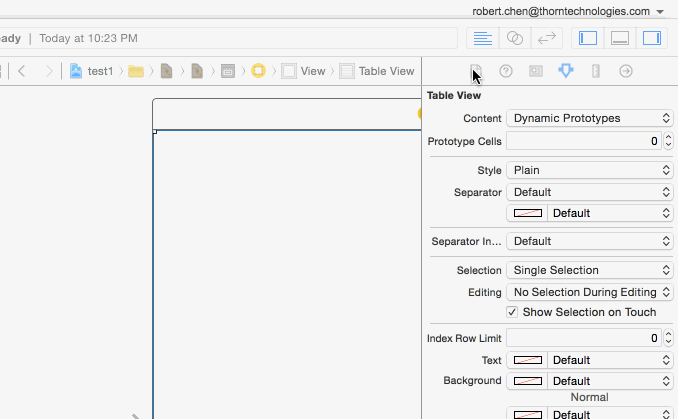Click the yellow folder breadcrumb icon
678x419 pixels.
tap(136, 71)
